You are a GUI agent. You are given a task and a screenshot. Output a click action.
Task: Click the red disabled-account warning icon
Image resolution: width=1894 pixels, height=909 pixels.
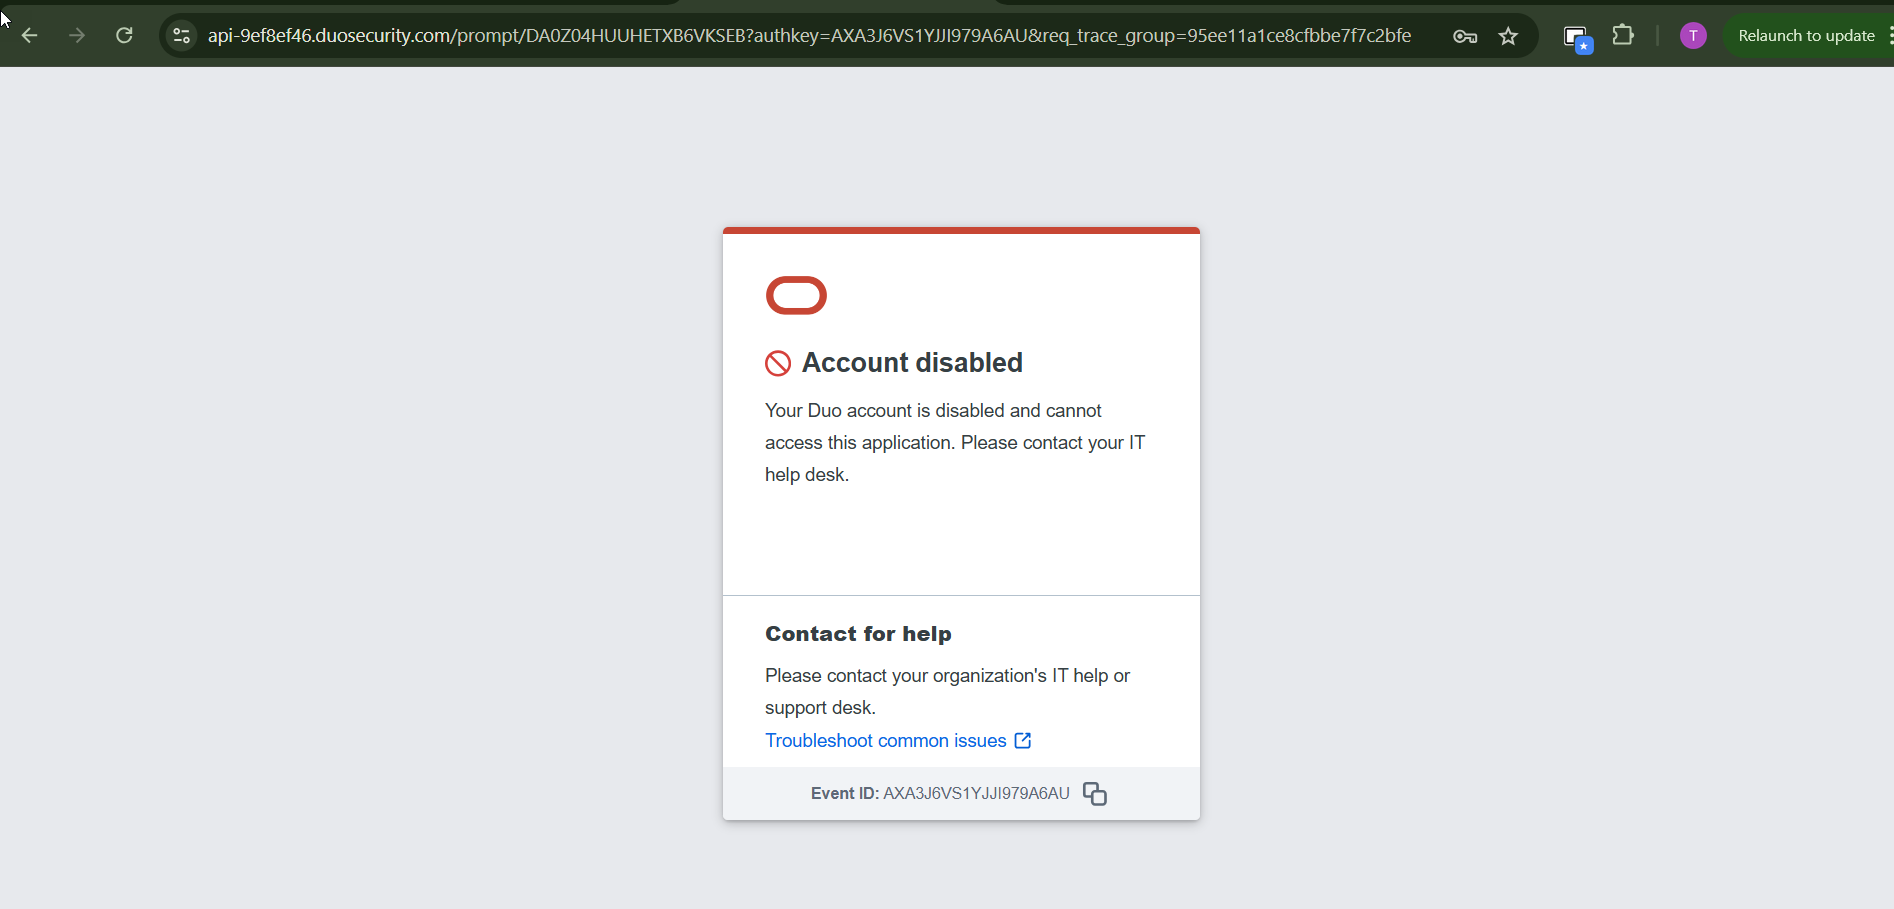click(x=778, y=363)
